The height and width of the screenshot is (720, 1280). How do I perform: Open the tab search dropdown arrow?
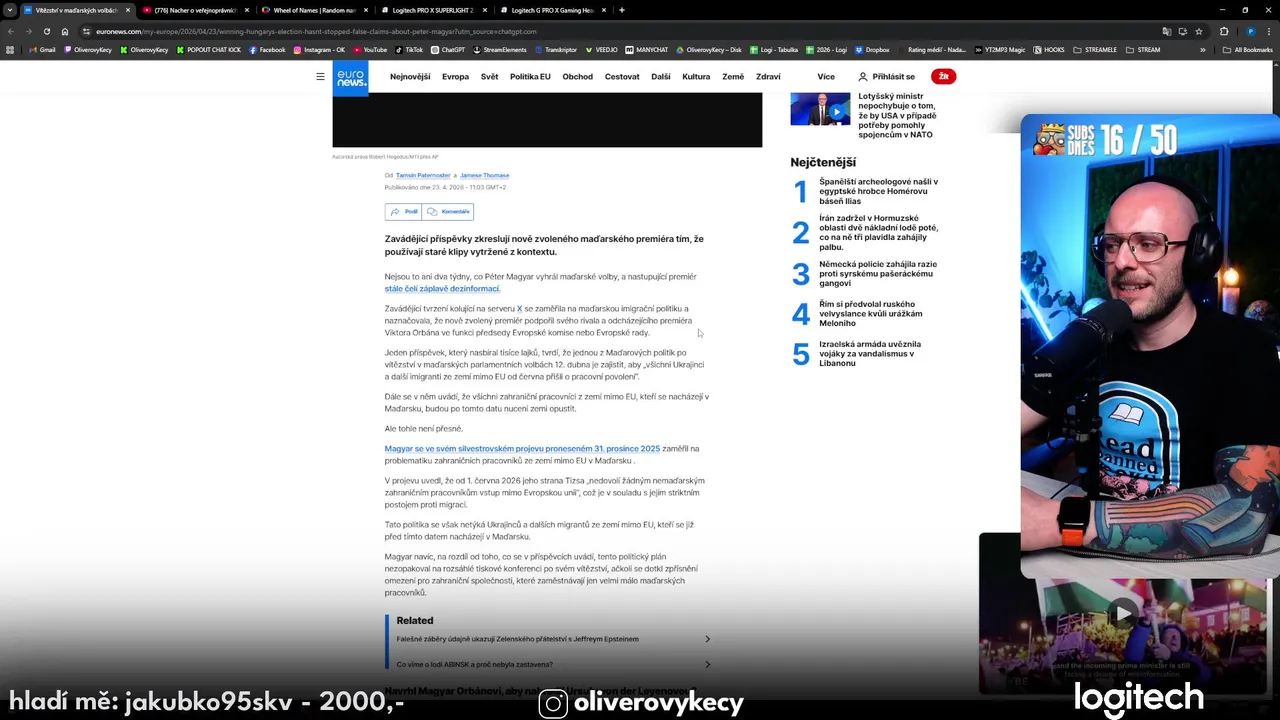(x=10, y=10)
